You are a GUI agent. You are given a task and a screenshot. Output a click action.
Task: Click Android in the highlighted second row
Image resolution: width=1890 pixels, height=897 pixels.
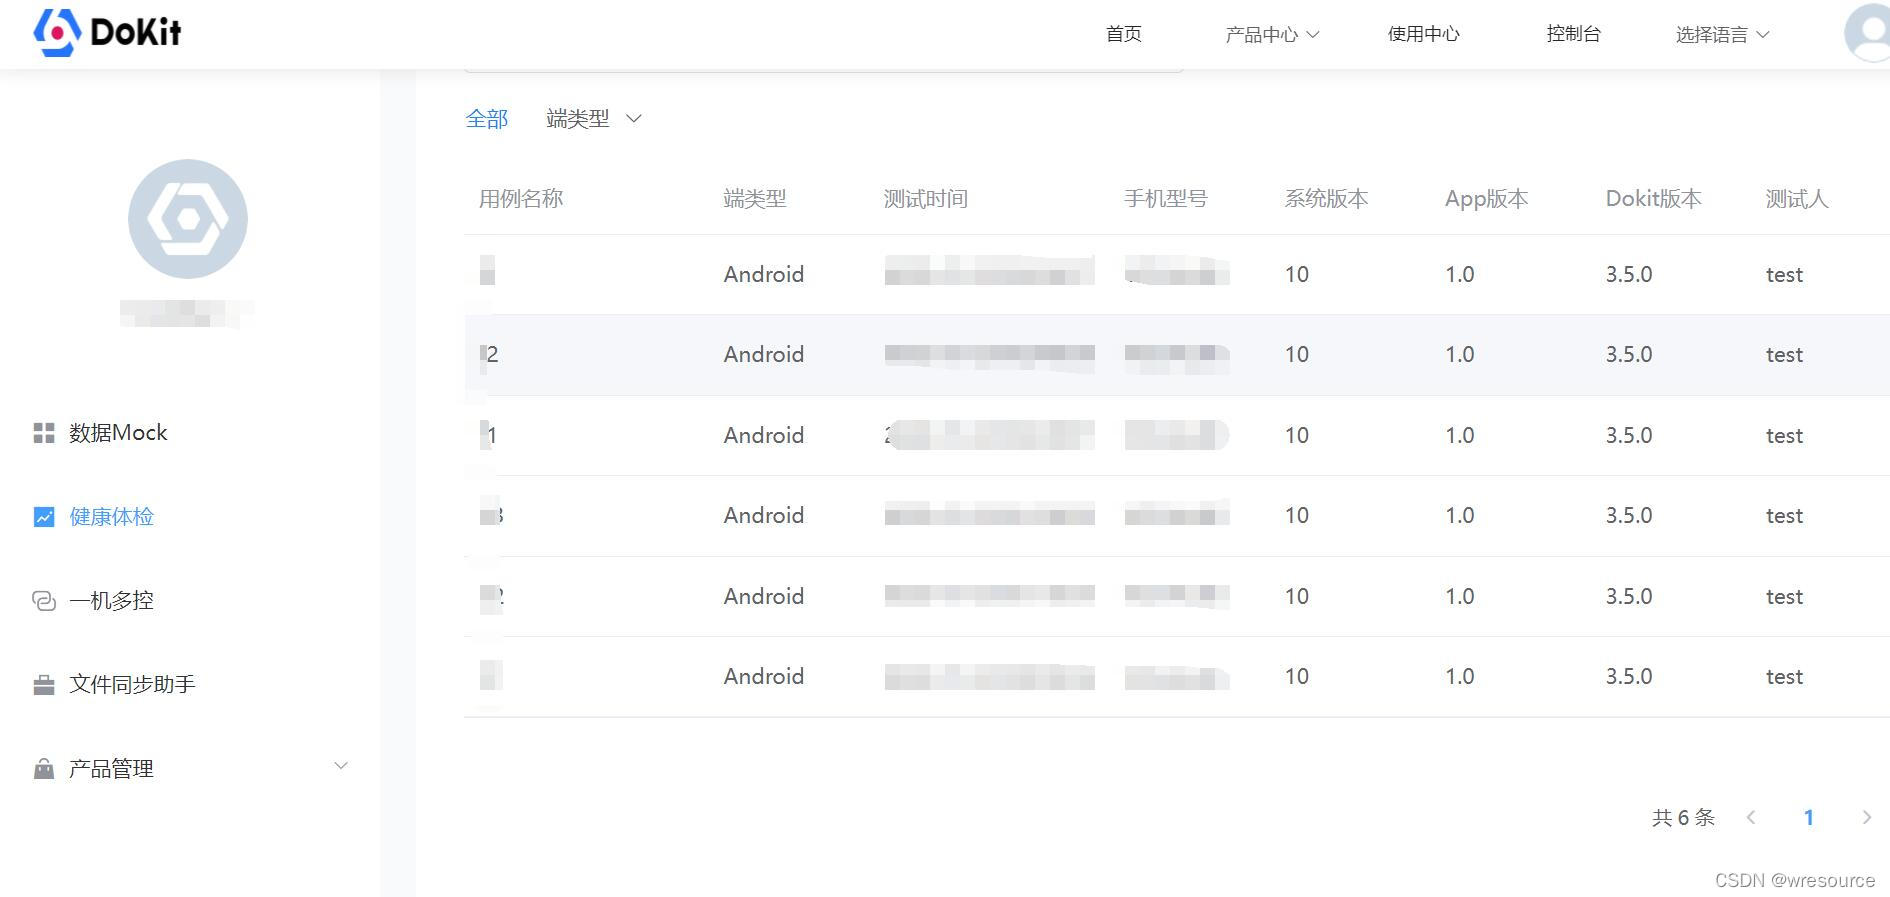(764, 354)
